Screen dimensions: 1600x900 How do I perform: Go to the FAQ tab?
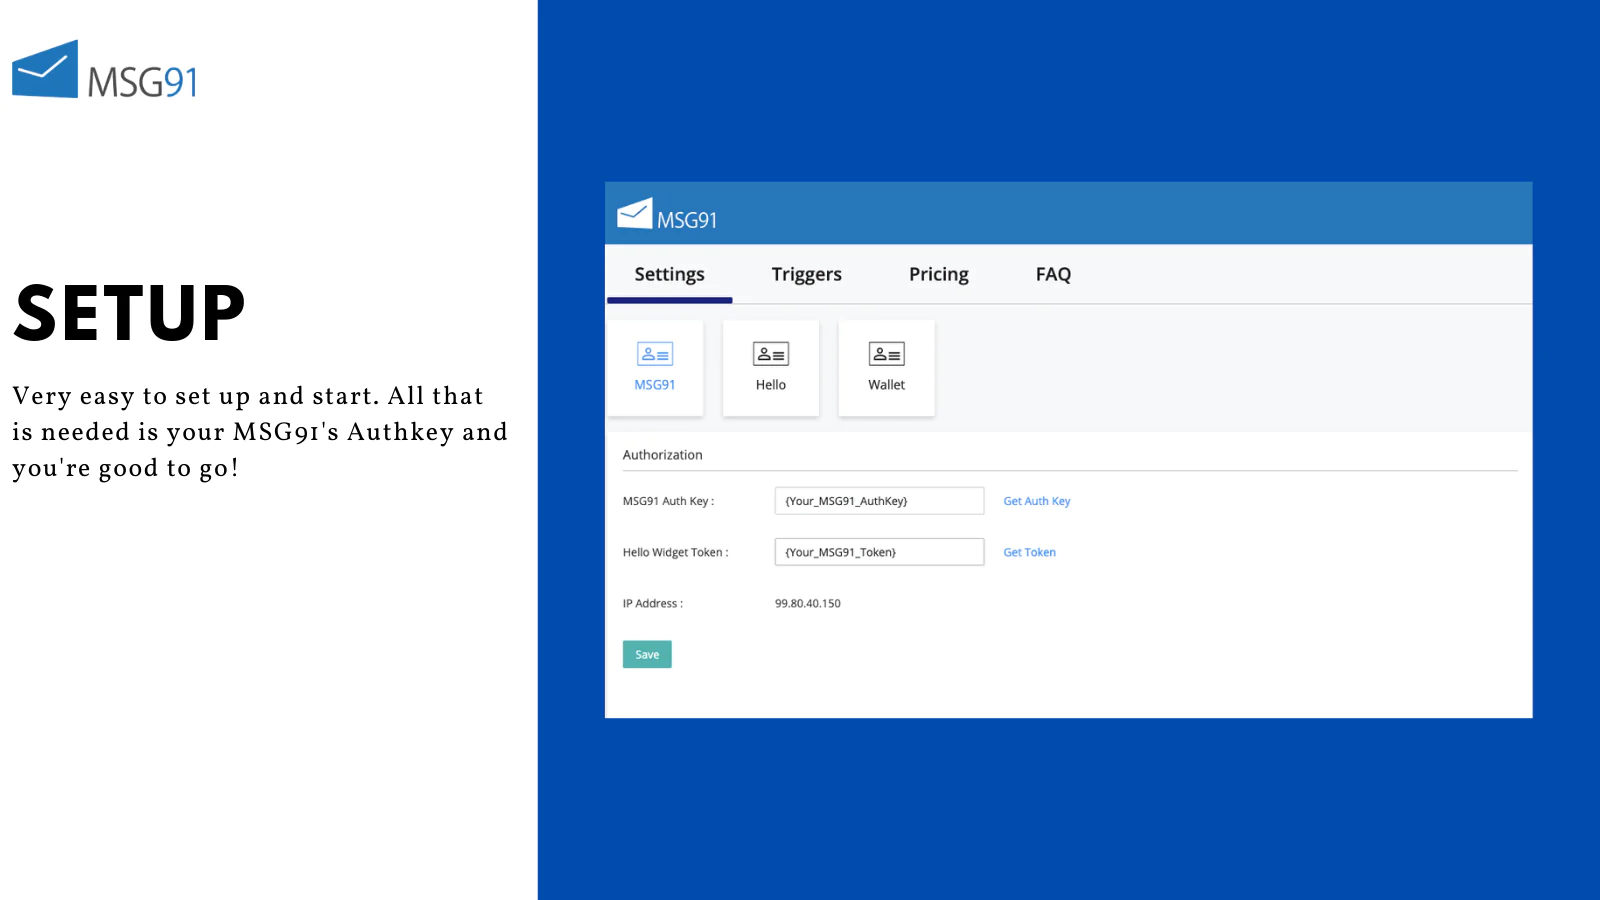coord(1053,274)
